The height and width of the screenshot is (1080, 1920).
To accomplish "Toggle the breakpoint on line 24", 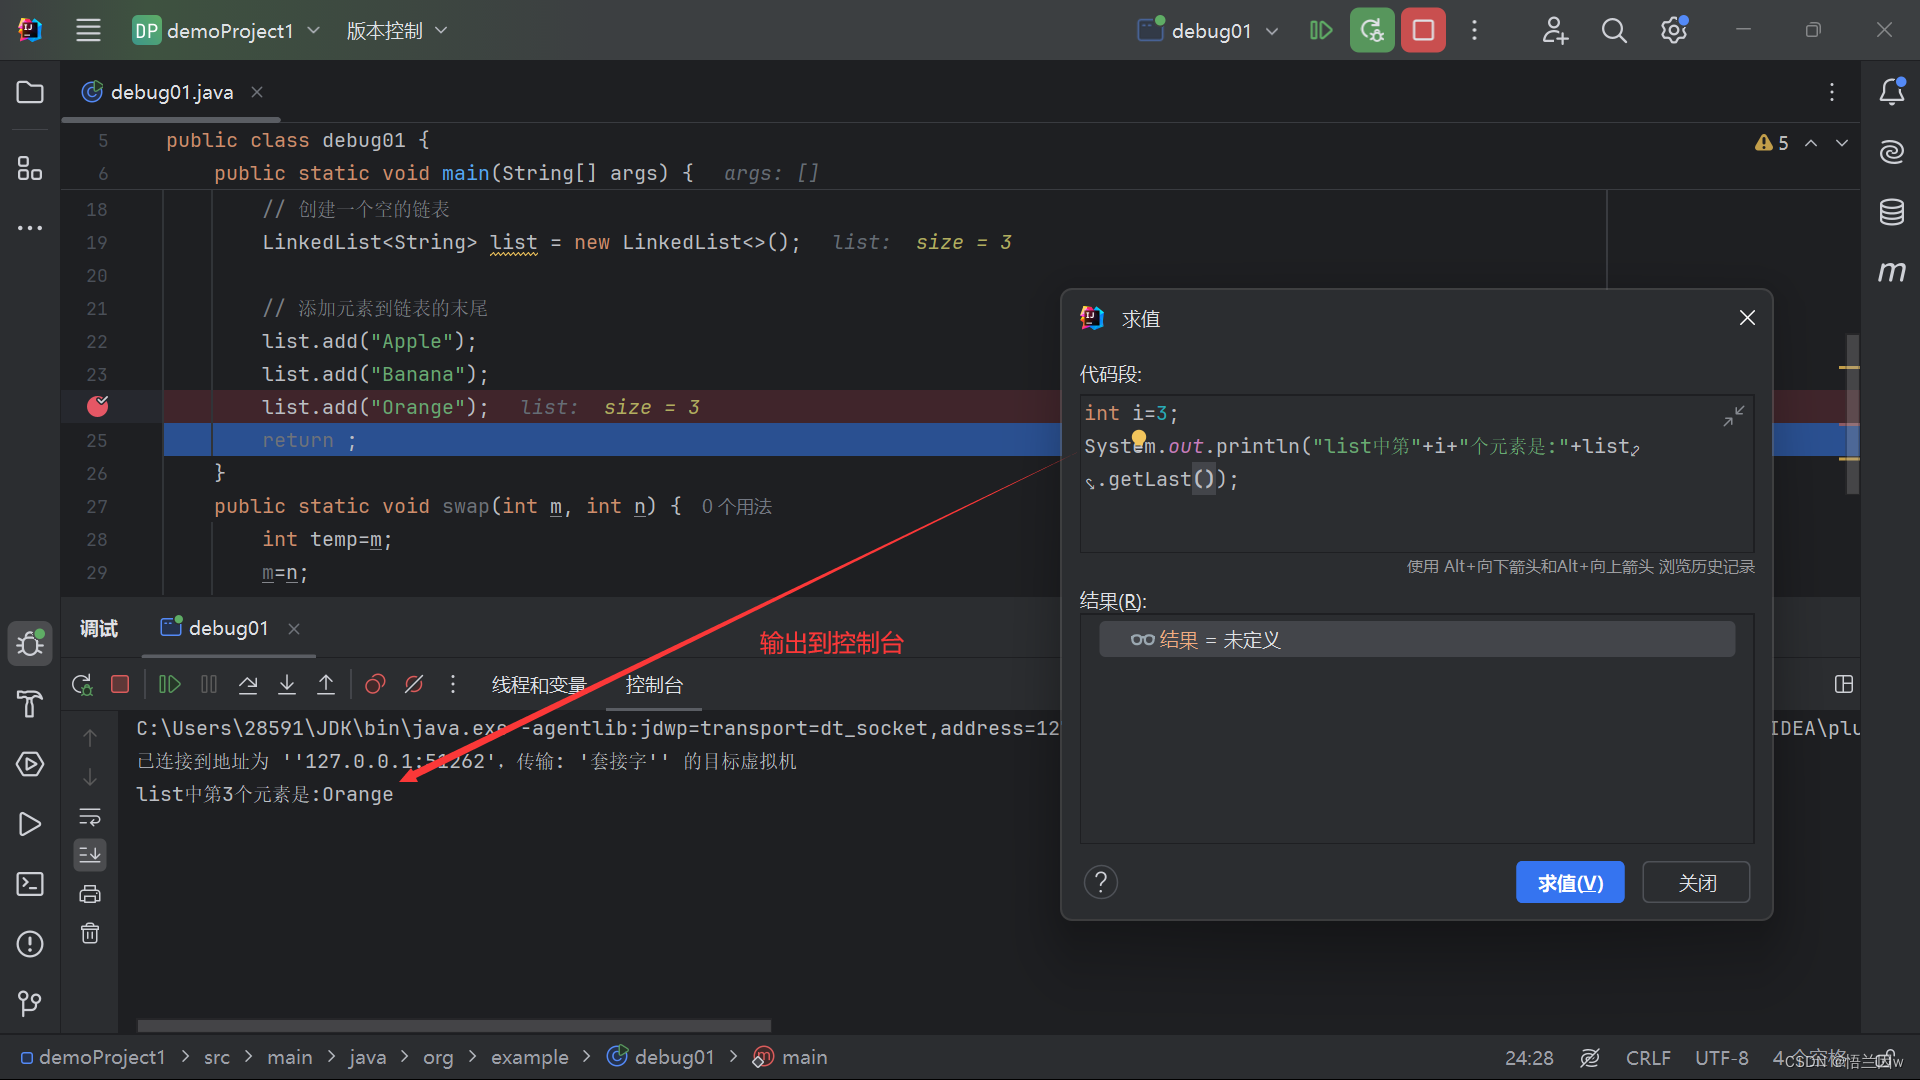I will 98,406.
